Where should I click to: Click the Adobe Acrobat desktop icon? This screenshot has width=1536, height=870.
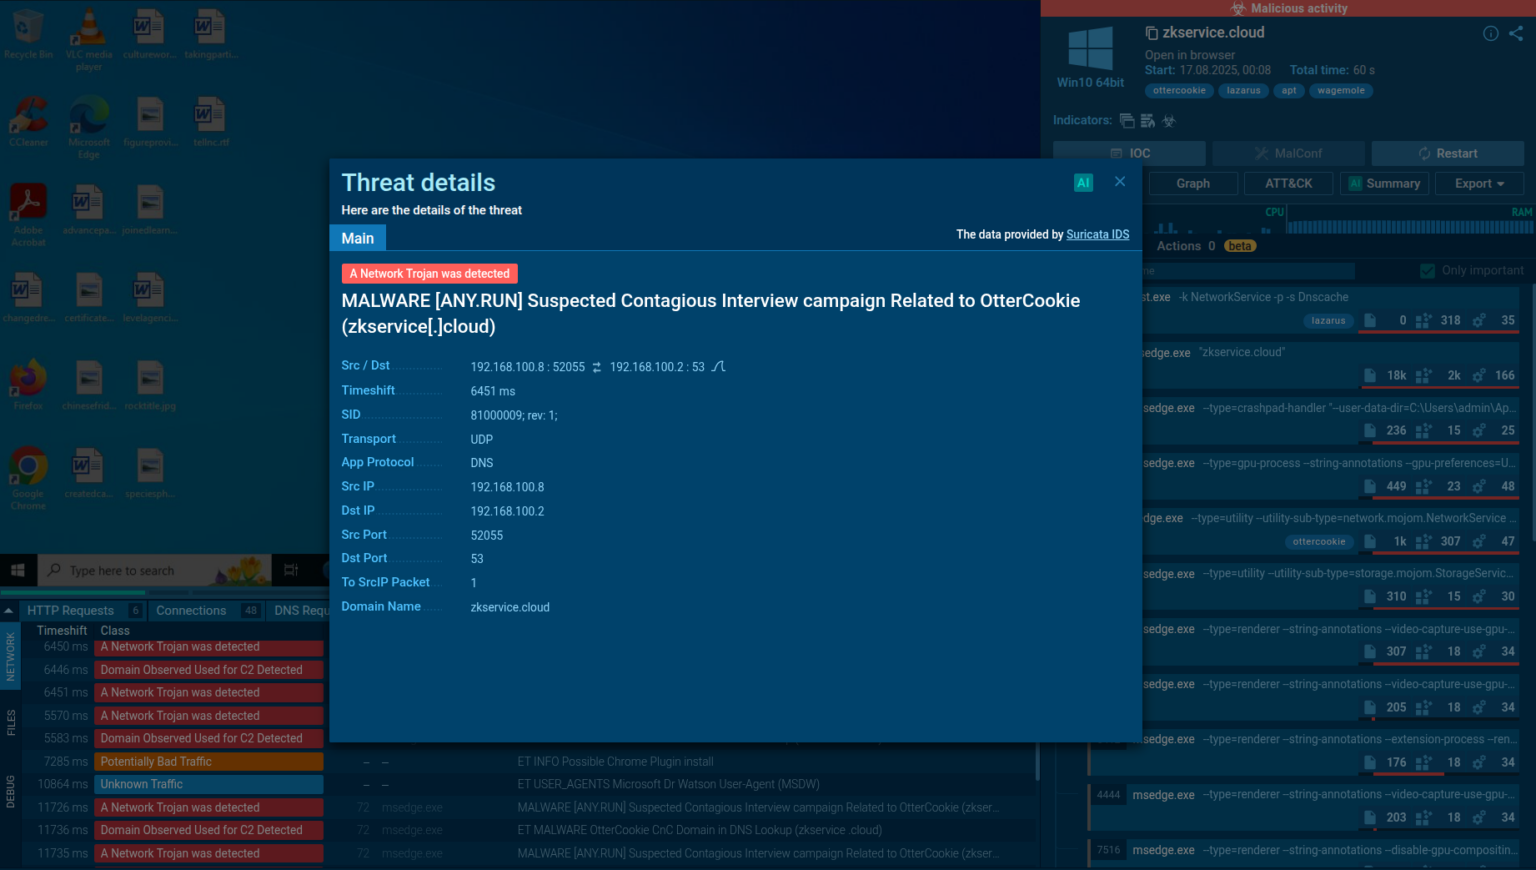[28, 215]
